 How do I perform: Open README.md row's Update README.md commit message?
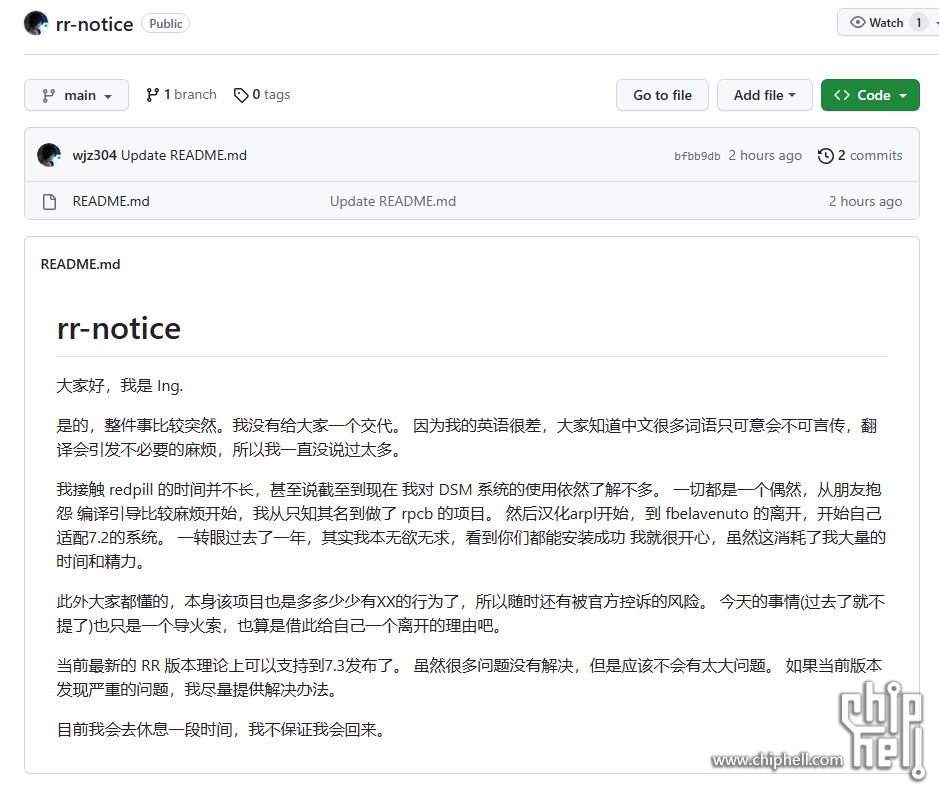pyautogui.click(x=393, y=201)
